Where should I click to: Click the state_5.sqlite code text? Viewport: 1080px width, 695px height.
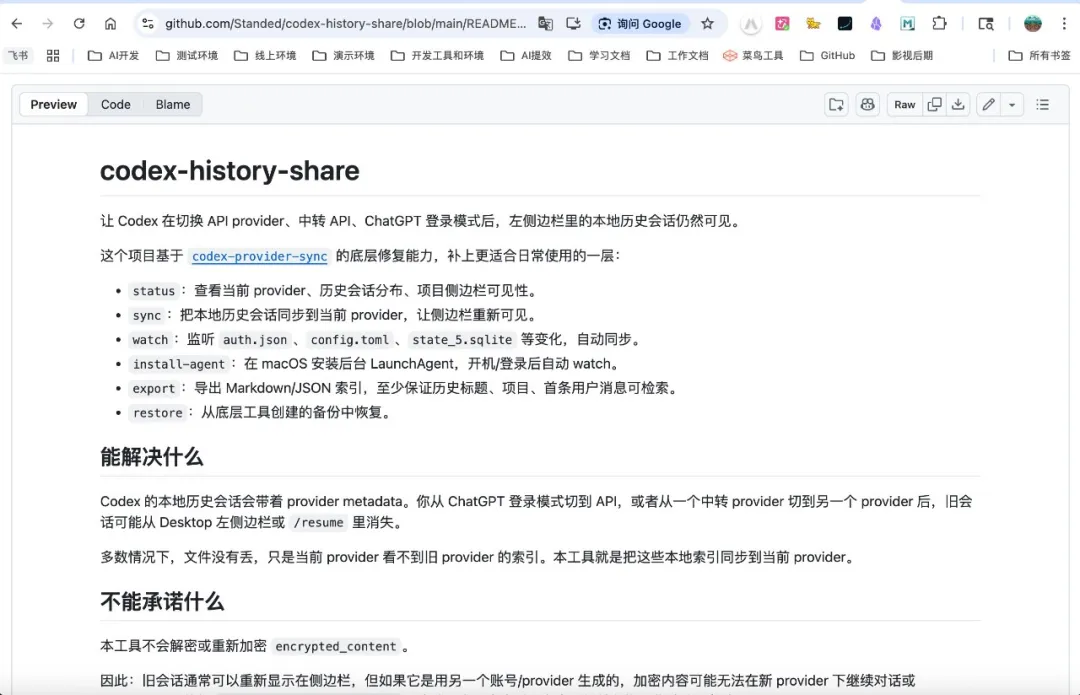(x=462, y=340)
